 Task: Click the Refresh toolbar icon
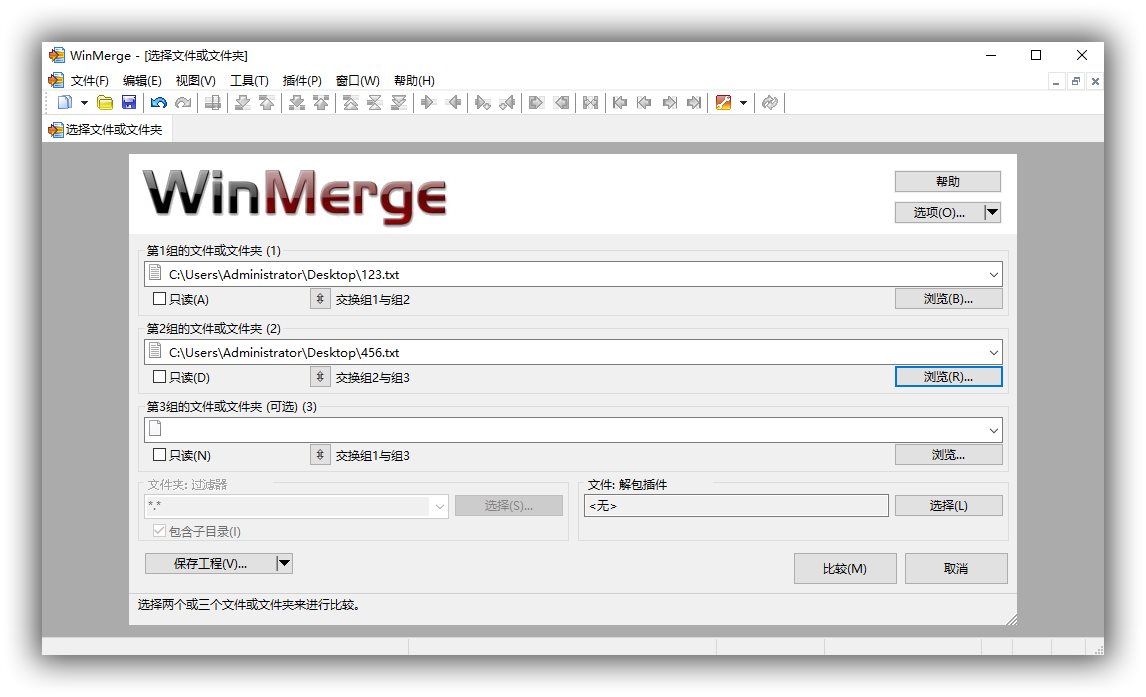click(770, 102)
